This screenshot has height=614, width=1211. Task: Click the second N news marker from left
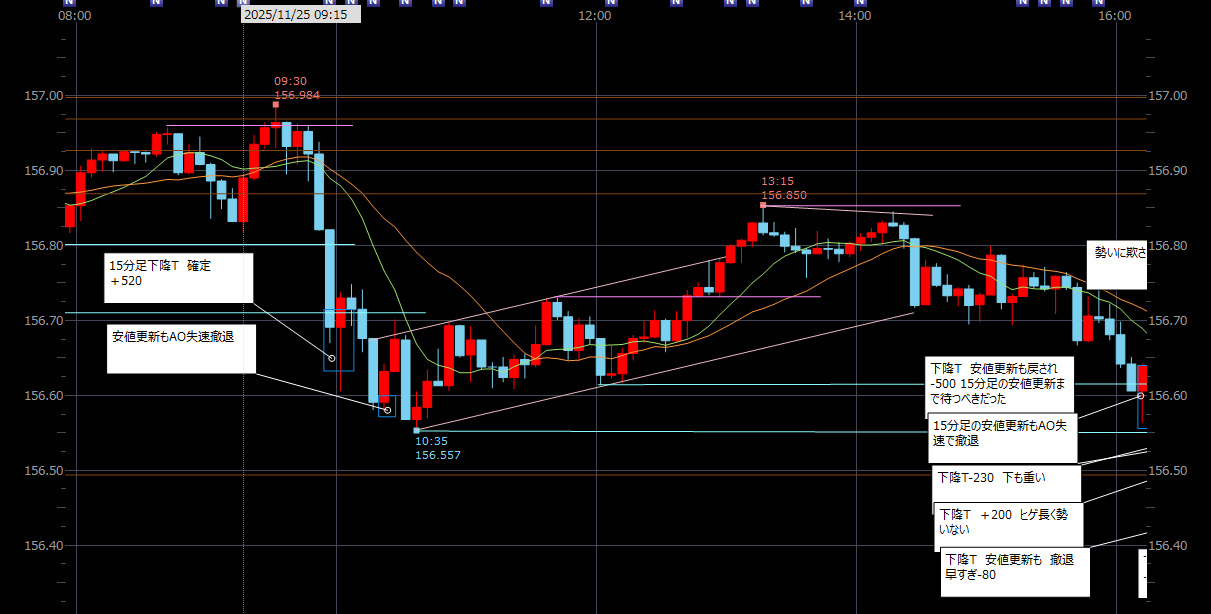coord(220,3)
